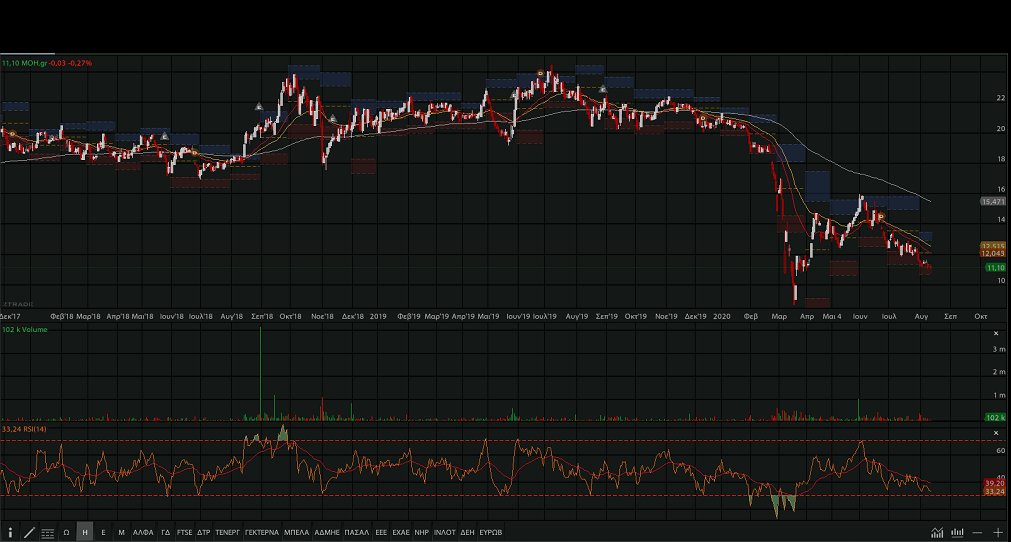Image resolution: width=1011 pixels, height=542 pixels.
Task: Zoom in using the plus icon
Action: click(x=997, y=533)
